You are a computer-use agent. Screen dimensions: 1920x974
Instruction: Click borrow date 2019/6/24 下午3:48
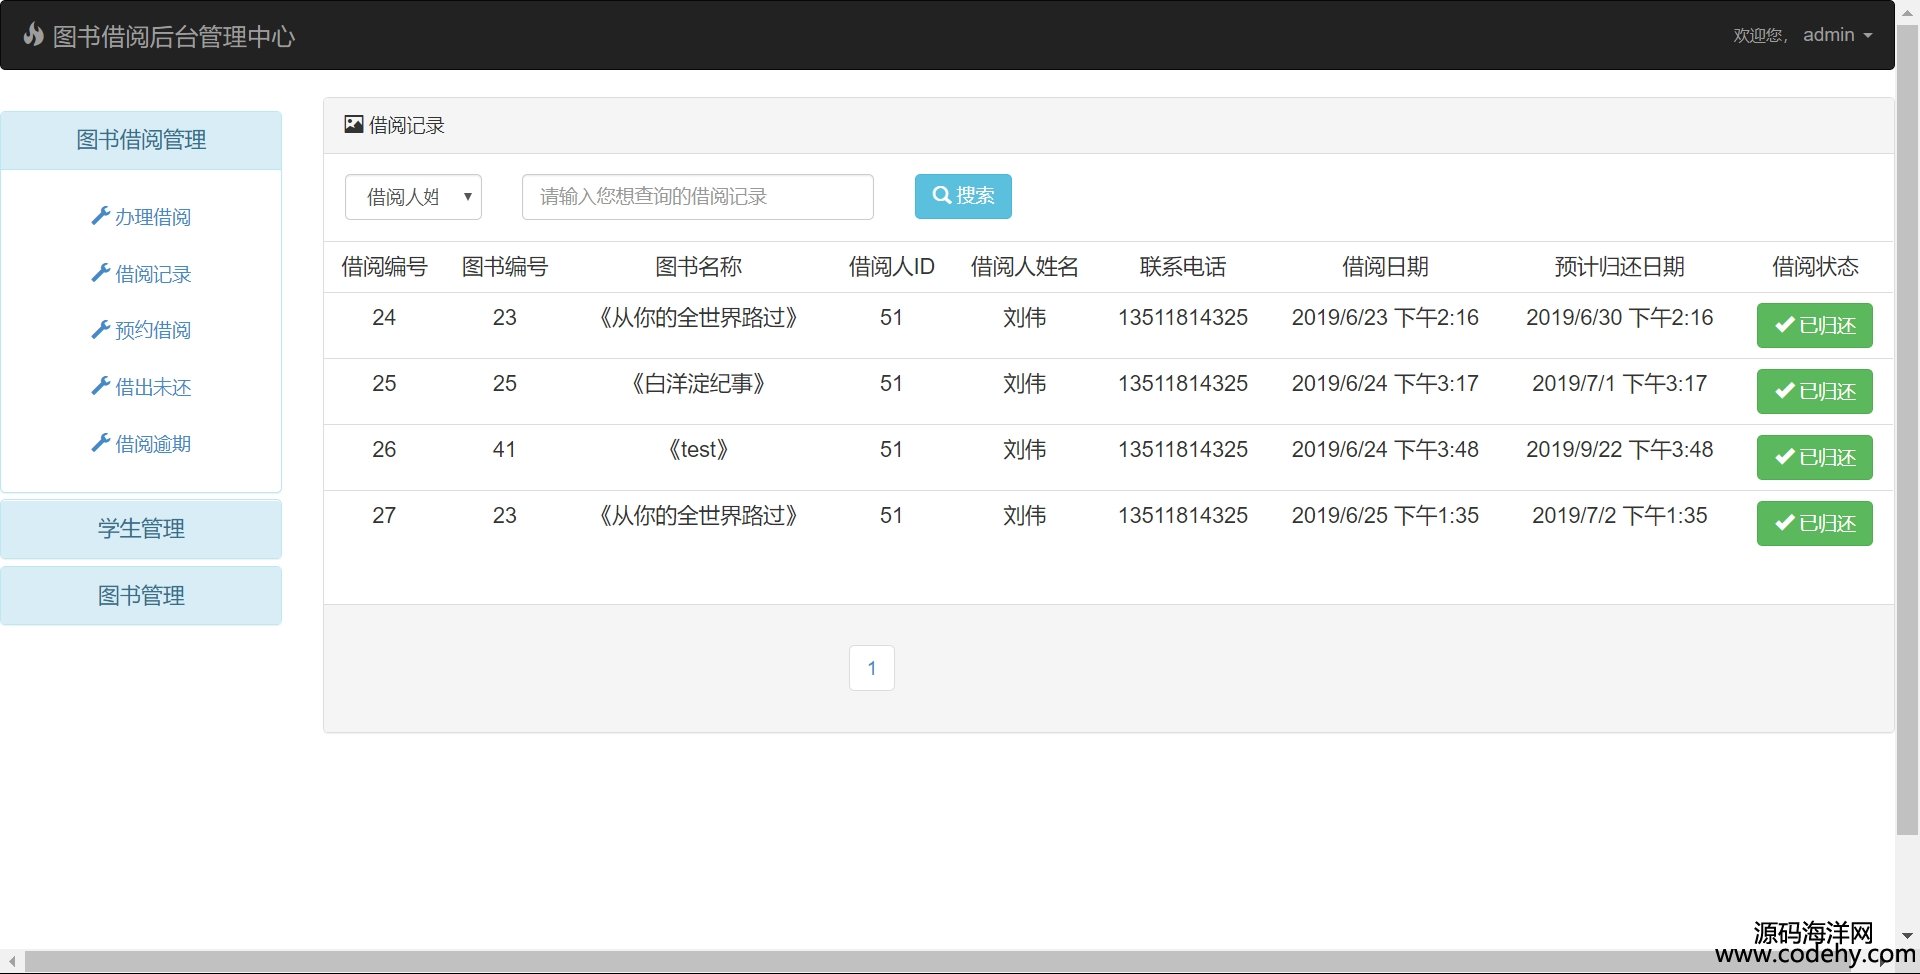tap(1385, 450)
